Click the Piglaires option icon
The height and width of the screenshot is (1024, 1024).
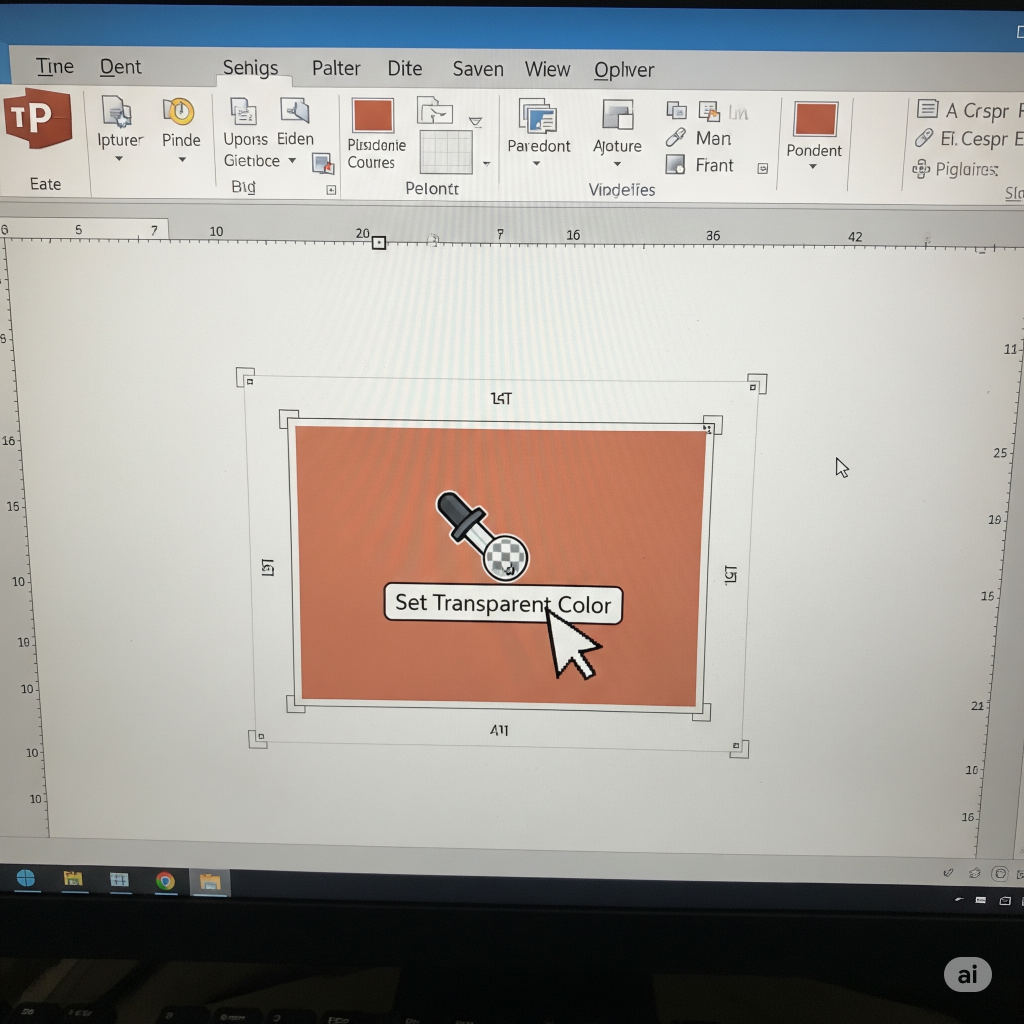tap(921, 169)
